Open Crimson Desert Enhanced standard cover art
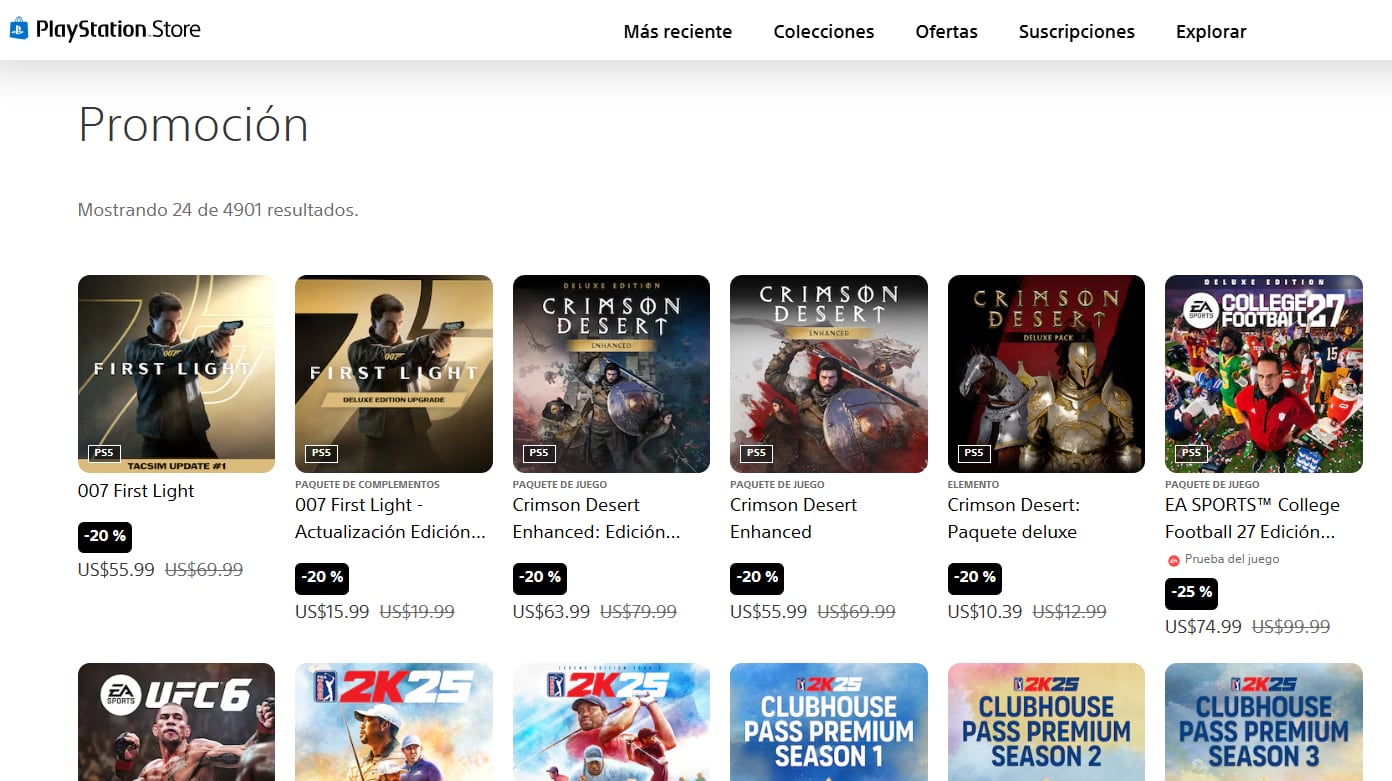 [829, 374]
